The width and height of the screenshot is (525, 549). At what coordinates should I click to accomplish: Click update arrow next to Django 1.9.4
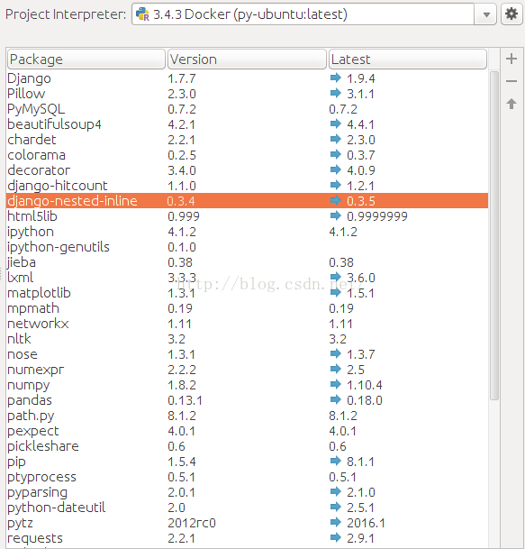pos(335,78)
